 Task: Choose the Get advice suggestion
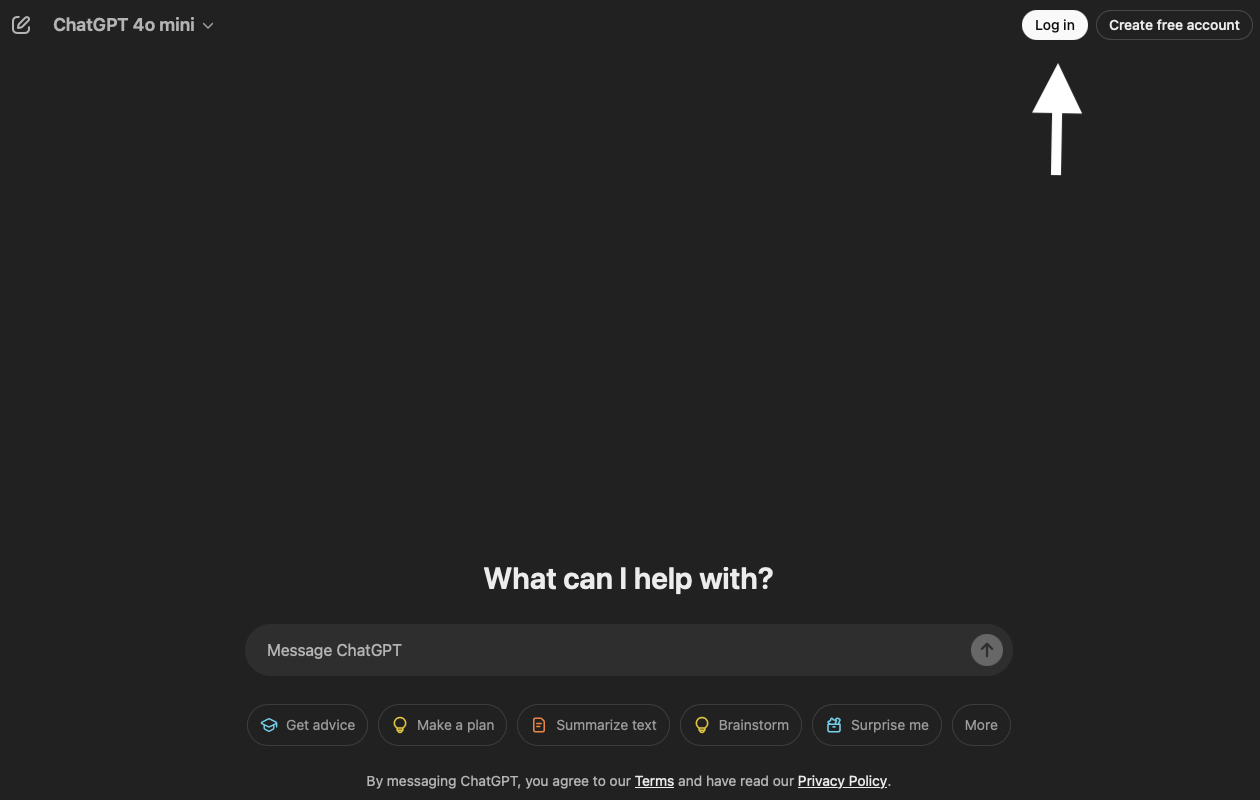pyautogui.click(x=307, y=725)
